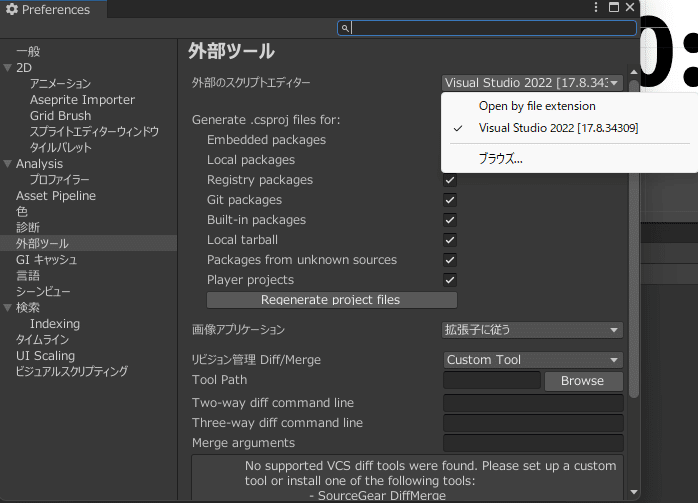Open the external script editor dropdown
Image resolution: width=698 pixels, height=503 pixels.
click(x=532, y=83)
